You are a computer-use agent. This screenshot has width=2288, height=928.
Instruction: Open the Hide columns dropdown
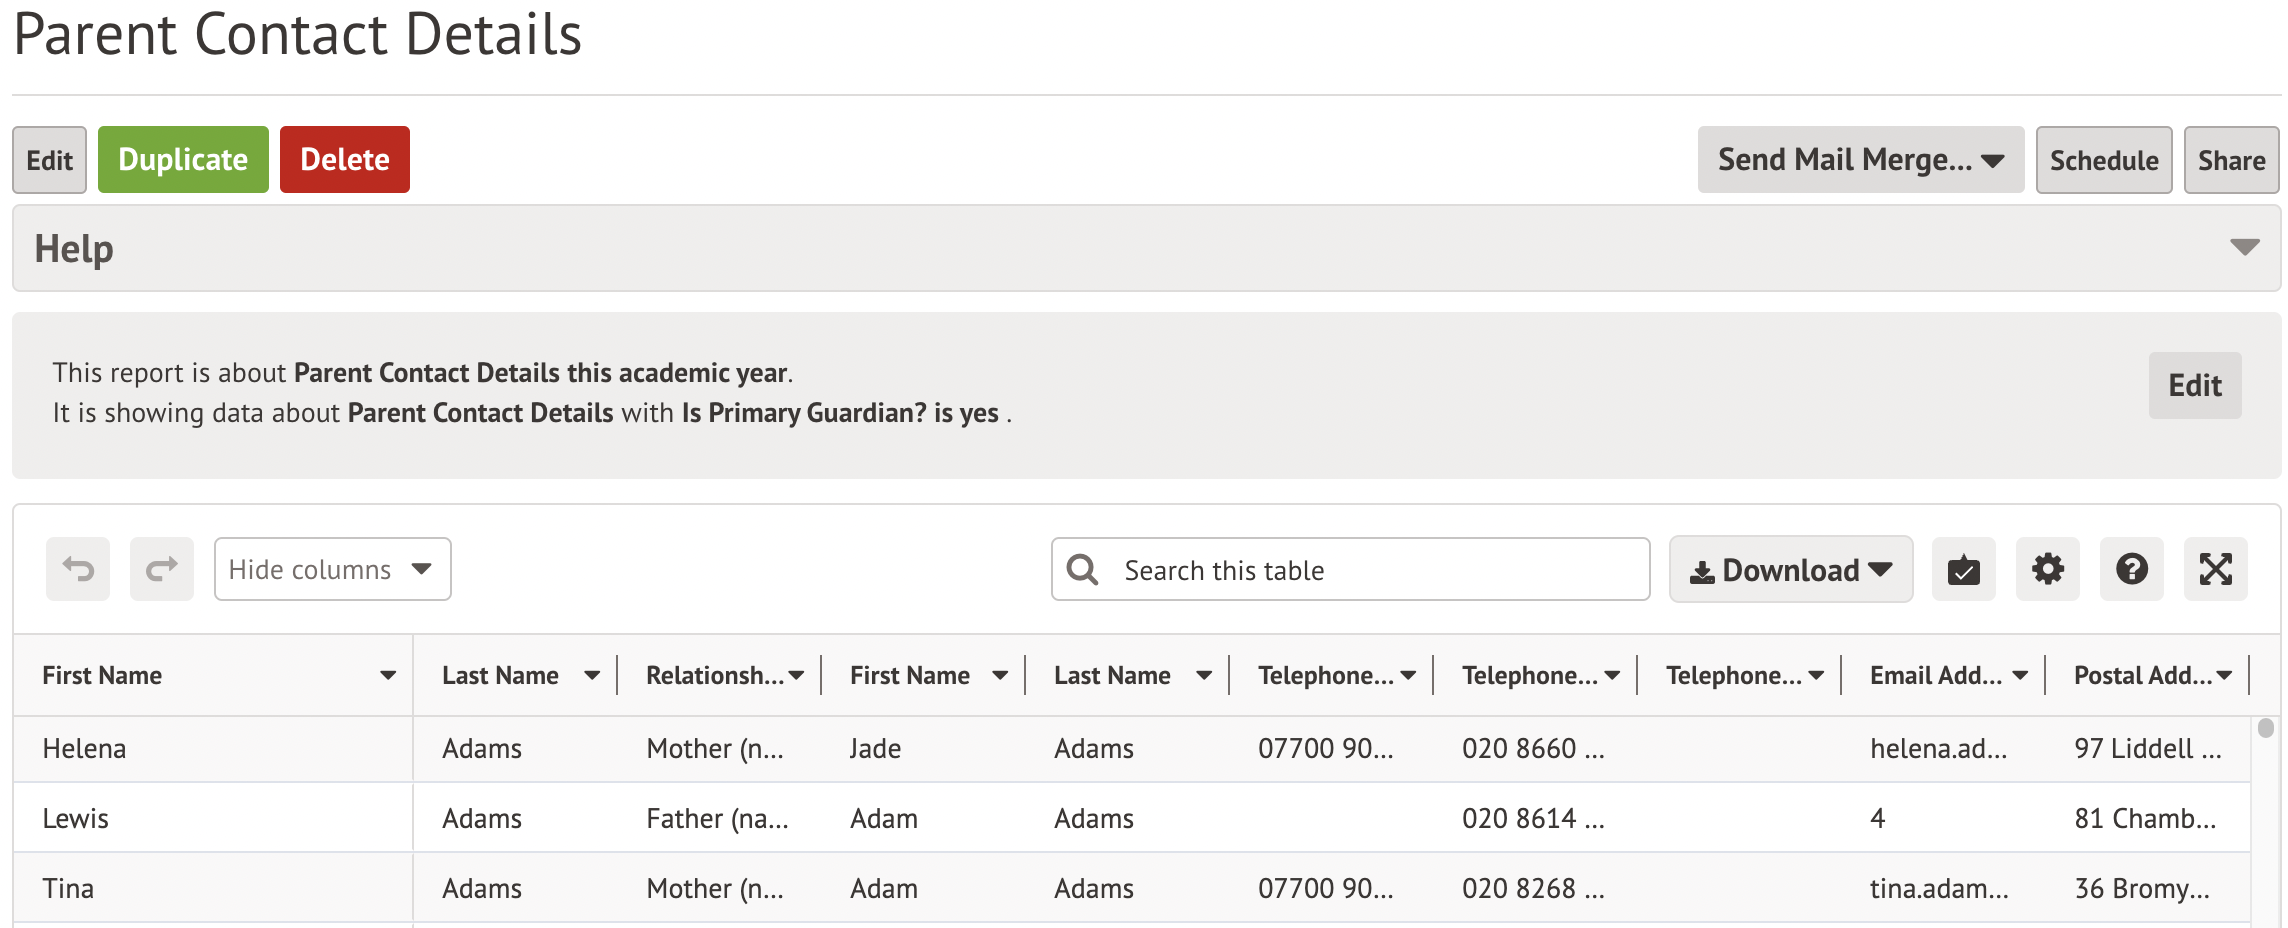332,569
